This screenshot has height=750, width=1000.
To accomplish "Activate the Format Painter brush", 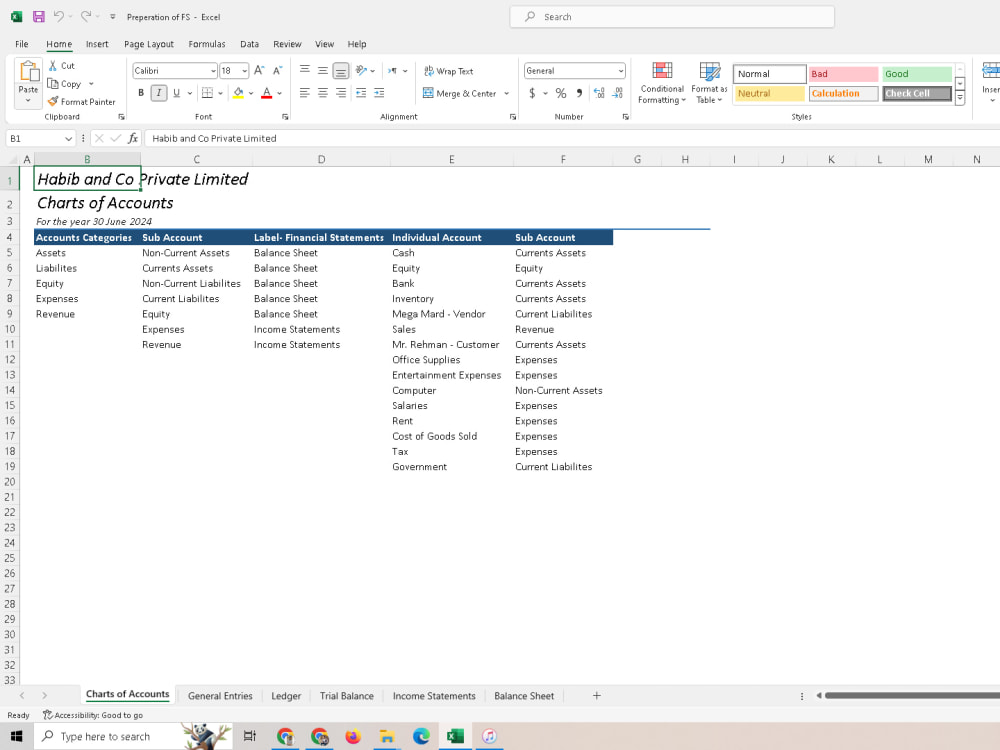I will 53,101.
